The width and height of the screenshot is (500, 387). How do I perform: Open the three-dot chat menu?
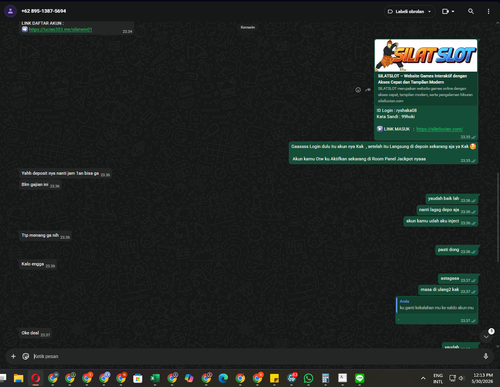click(x=488, y=11)
